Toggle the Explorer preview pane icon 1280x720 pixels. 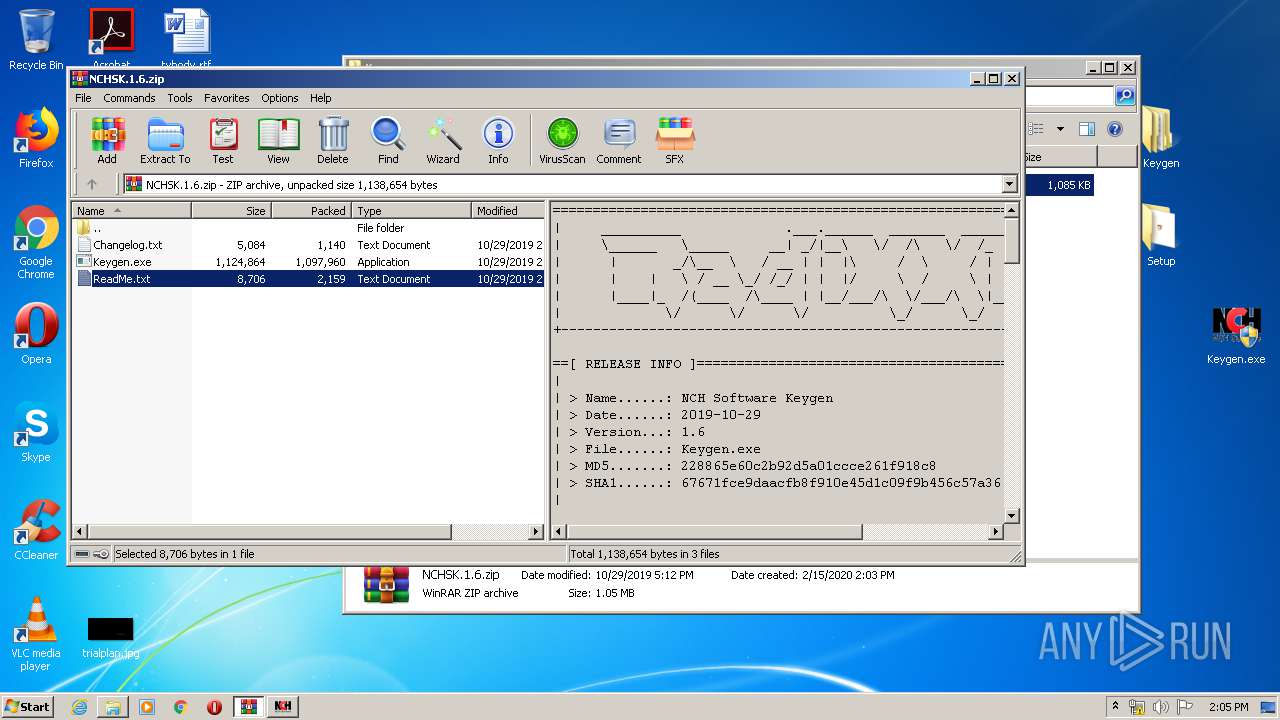pos(1087,129)
